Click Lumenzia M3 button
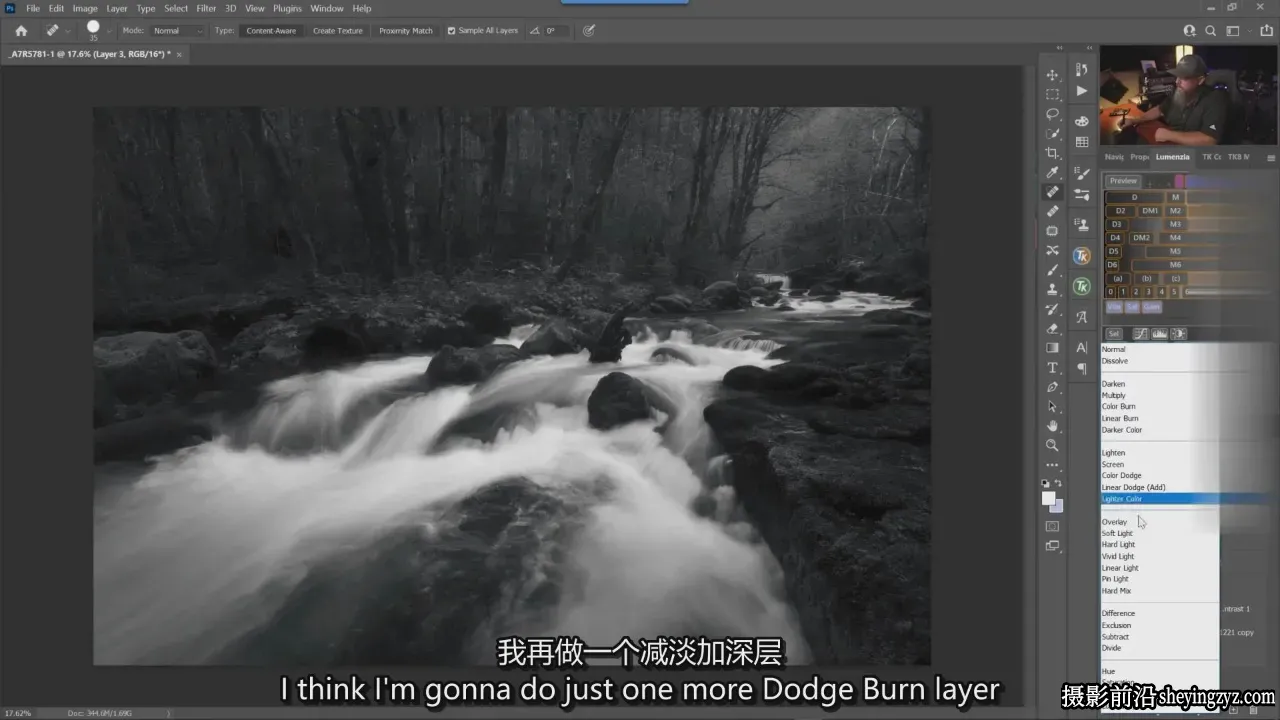The height and width of the screenshot is (720, 1280). 1175,224
